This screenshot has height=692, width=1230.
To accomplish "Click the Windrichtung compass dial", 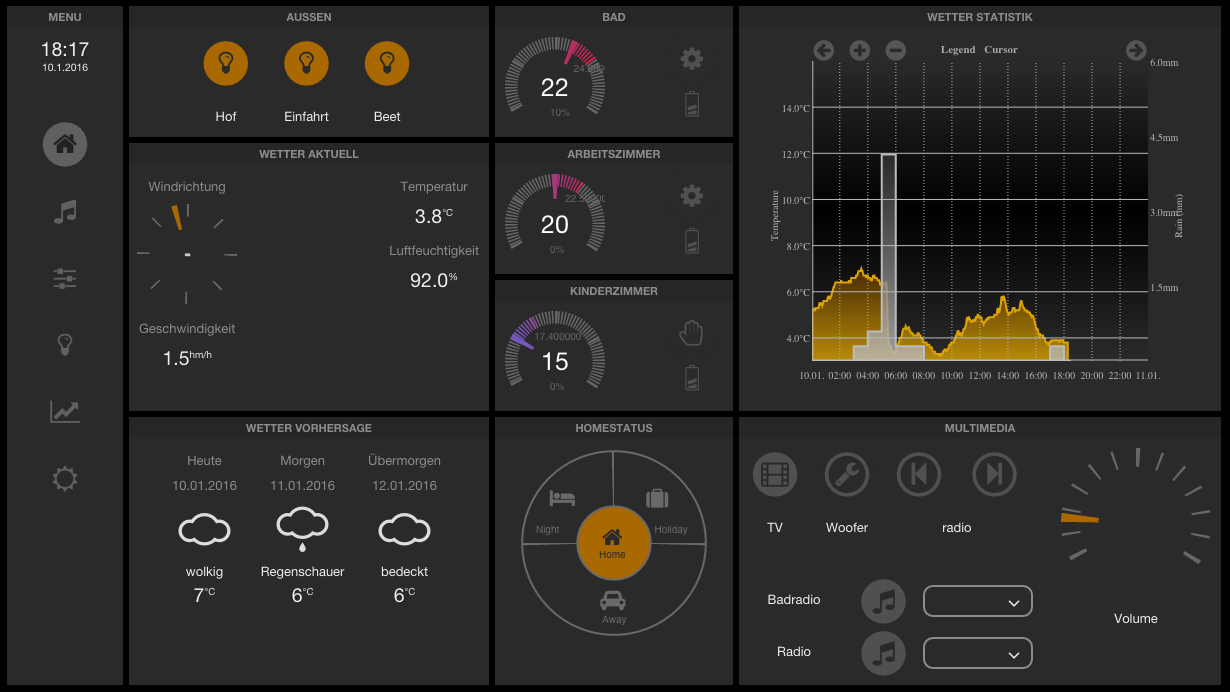I will [x=187, y=254].
